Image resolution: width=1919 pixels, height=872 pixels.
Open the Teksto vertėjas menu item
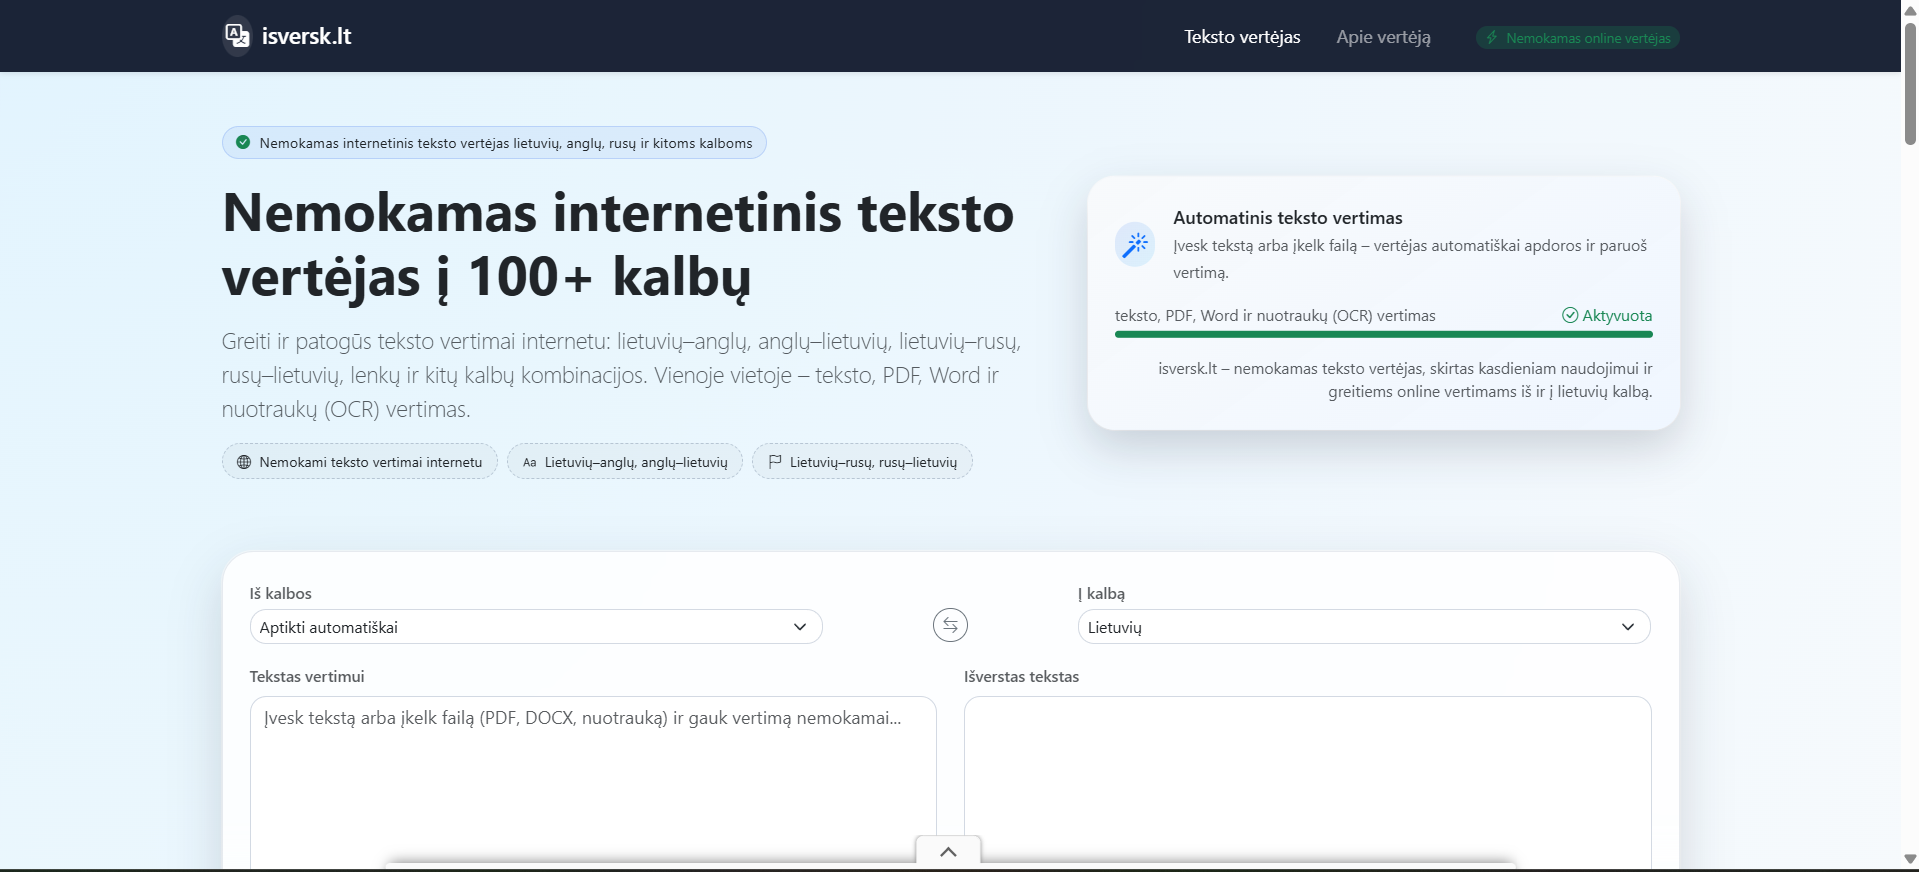[x=1242, y=37]
